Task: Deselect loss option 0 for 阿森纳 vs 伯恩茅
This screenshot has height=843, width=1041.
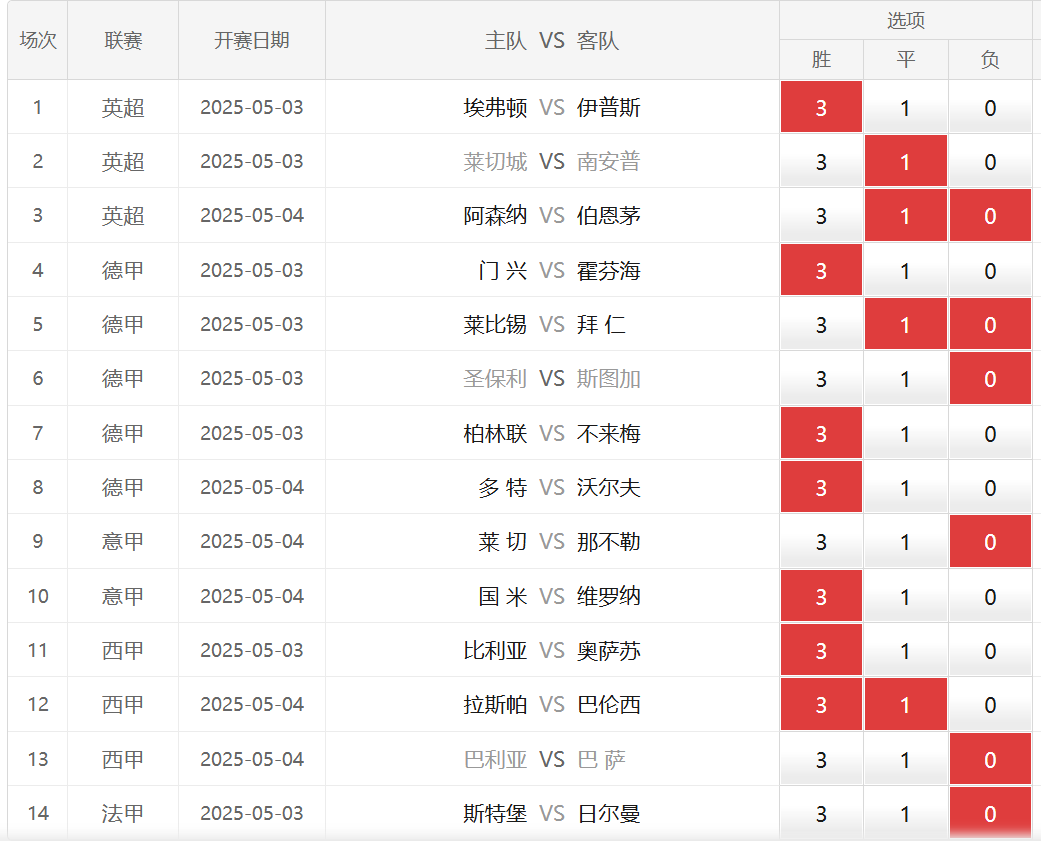Action: (990, 216)
